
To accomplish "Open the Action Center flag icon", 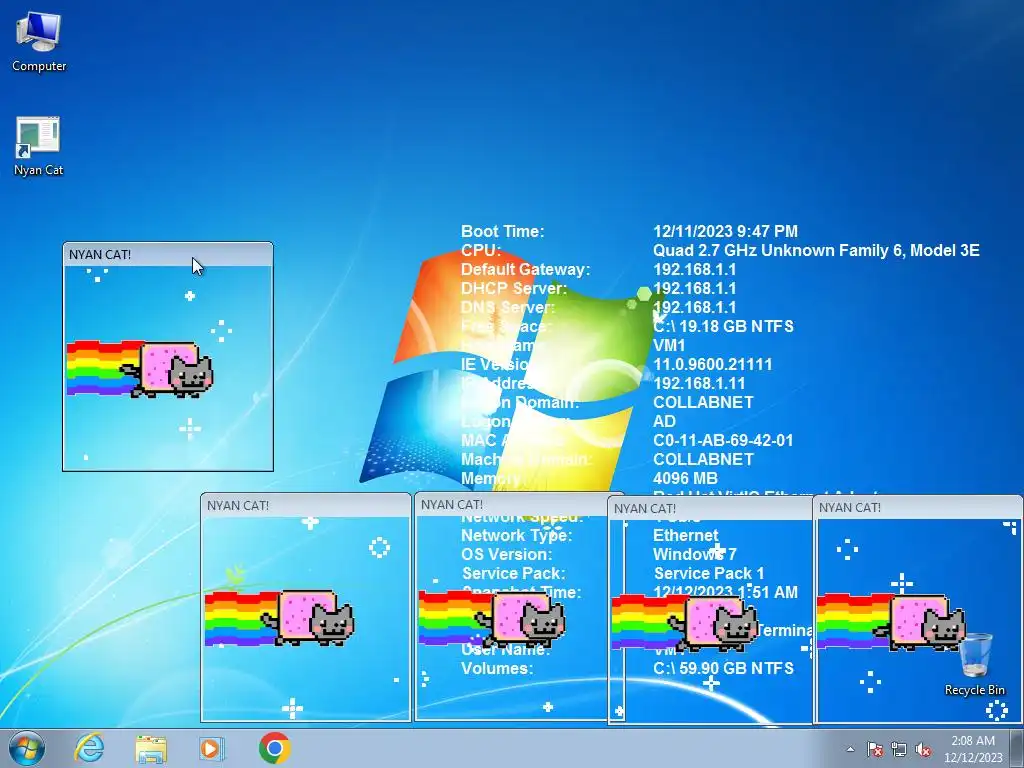I will tap(875, 750).
